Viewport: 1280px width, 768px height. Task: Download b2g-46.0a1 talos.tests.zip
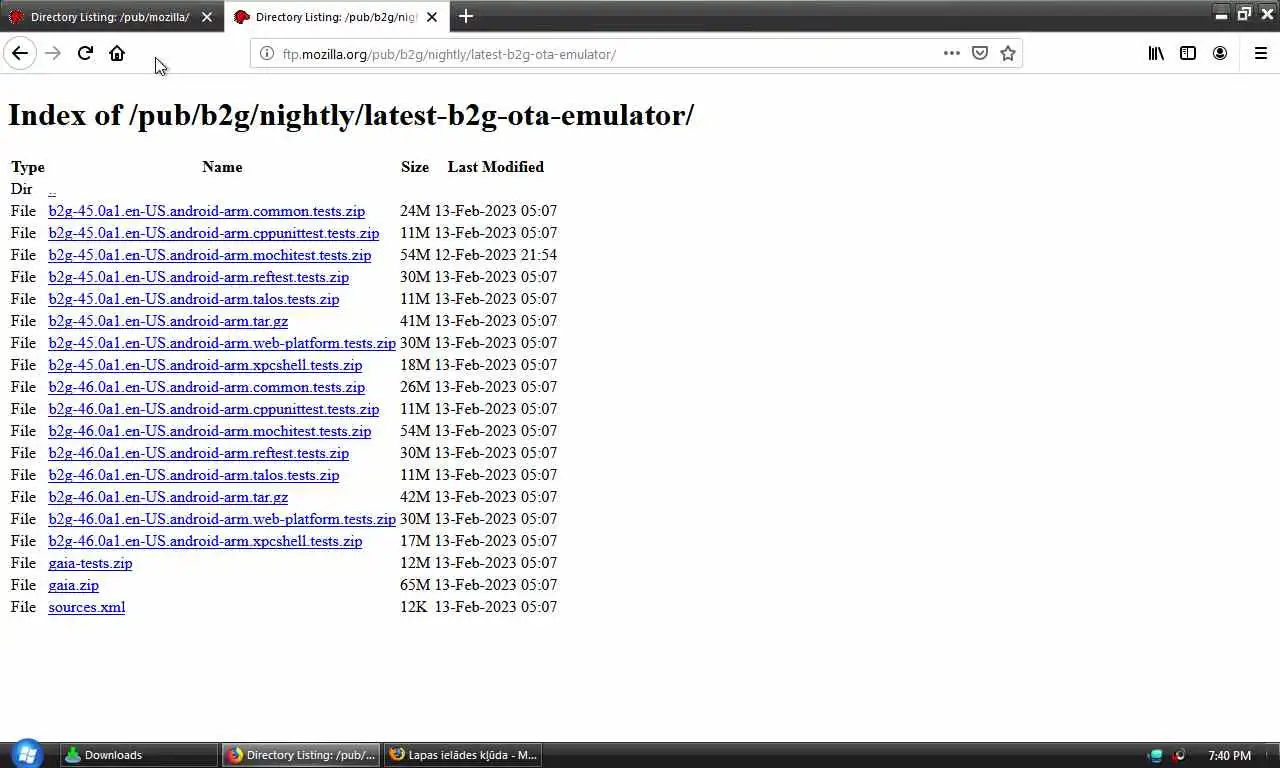pyautogui.click(x=193, y=475)
